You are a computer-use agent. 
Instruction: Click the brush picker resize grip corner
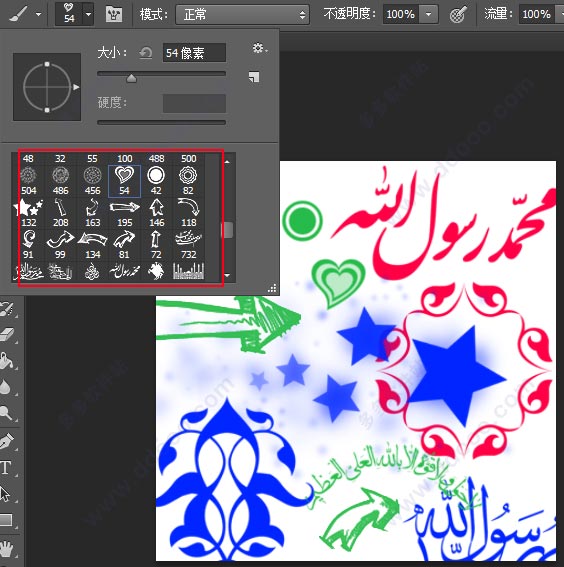[x=272, y=288]
